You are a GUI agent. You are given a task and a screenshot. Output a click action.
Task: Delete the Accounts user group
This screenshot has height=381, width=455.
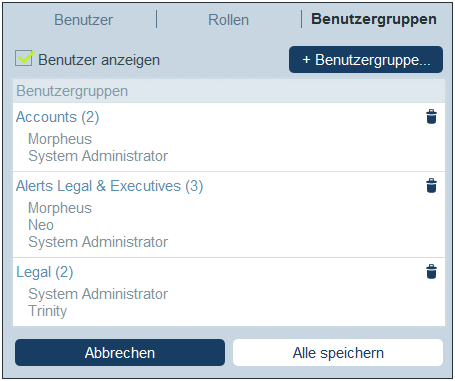click(431, 117)
